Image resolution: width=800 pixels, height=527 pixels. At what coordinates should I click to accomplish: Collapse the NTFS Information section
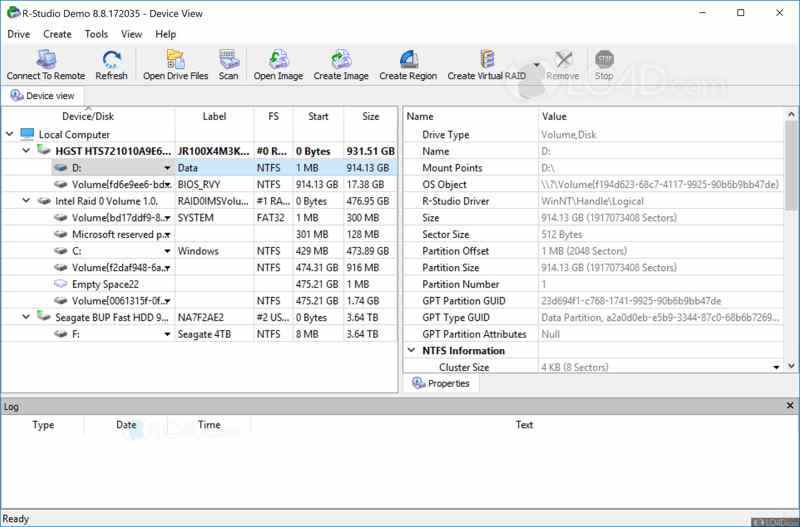[x=411, y=351]
